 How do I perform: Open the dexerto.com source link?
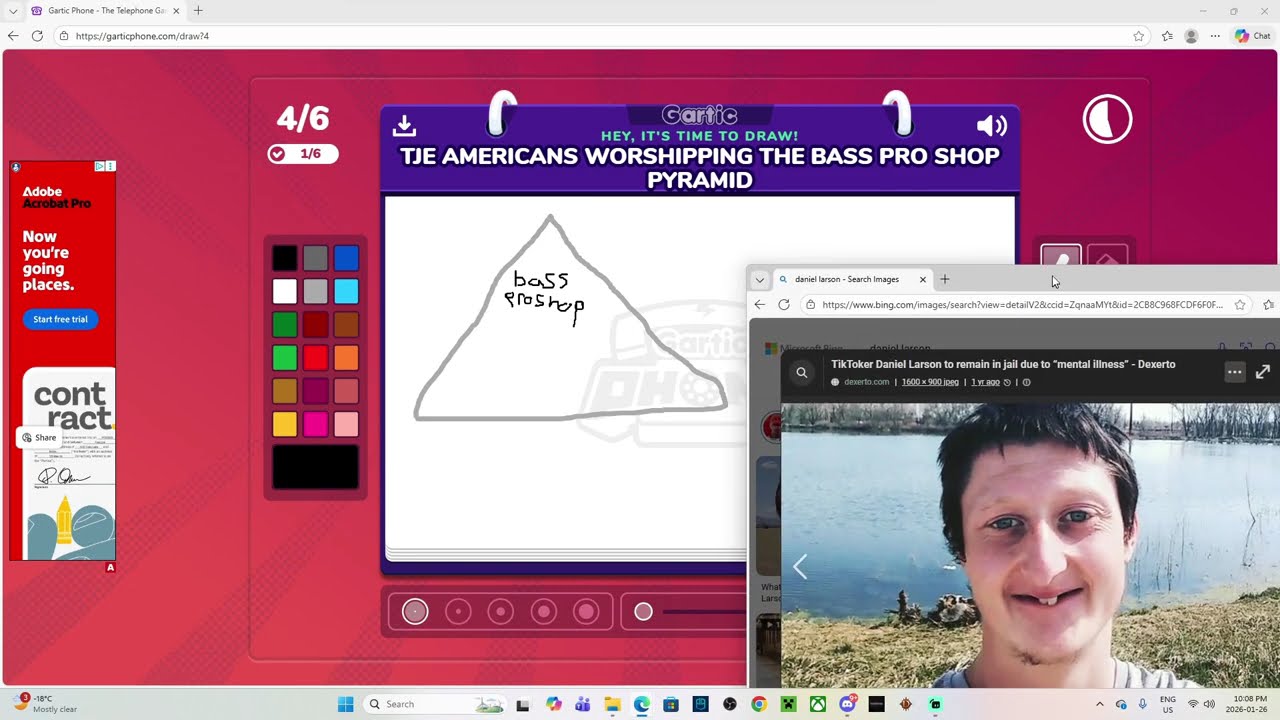[x=866, y=382]
